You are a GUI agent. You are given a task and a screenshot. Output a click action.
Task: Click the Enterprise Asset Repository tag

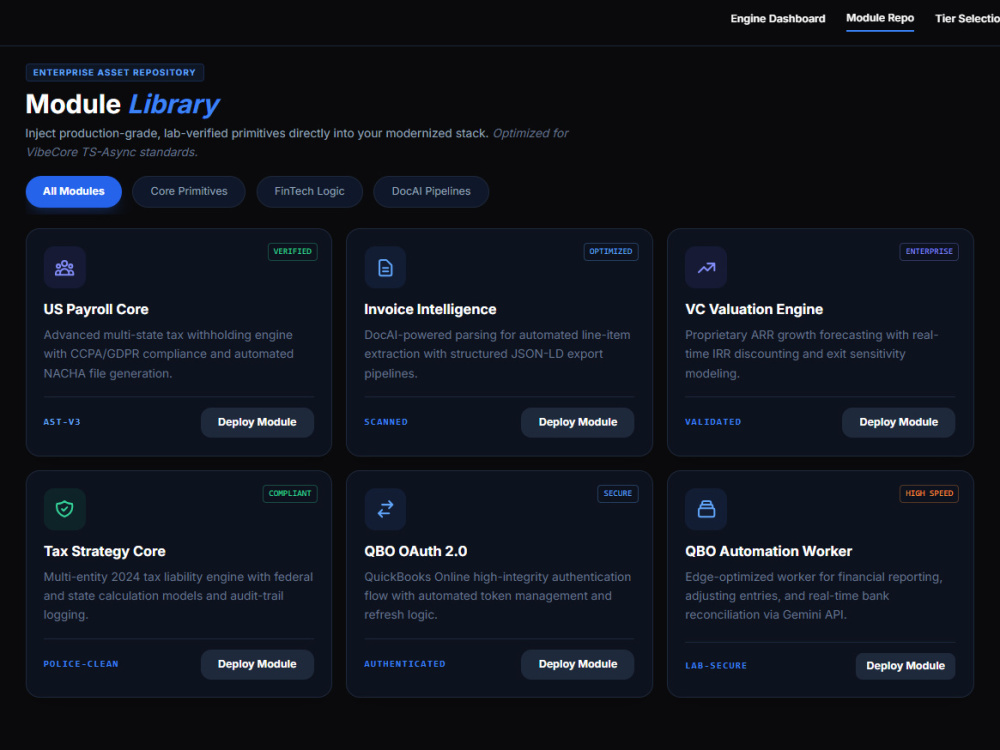(115, 73)
